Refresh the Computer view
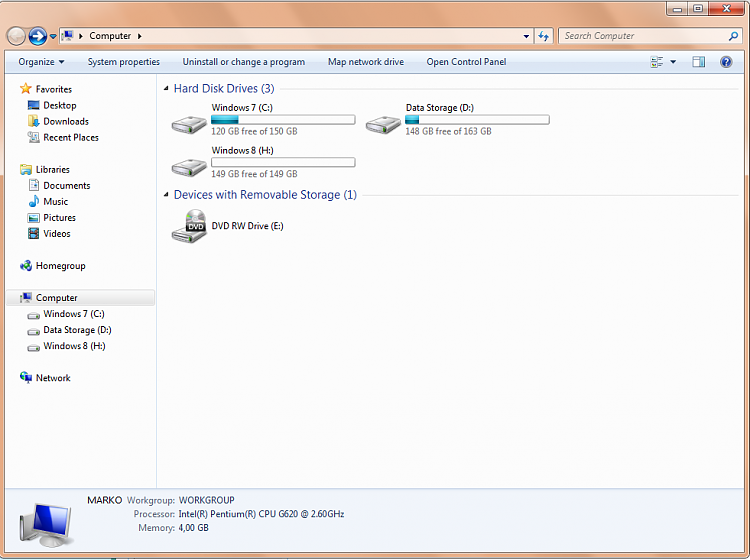Viewport: 750px width, 560px height. pos(543,36)
